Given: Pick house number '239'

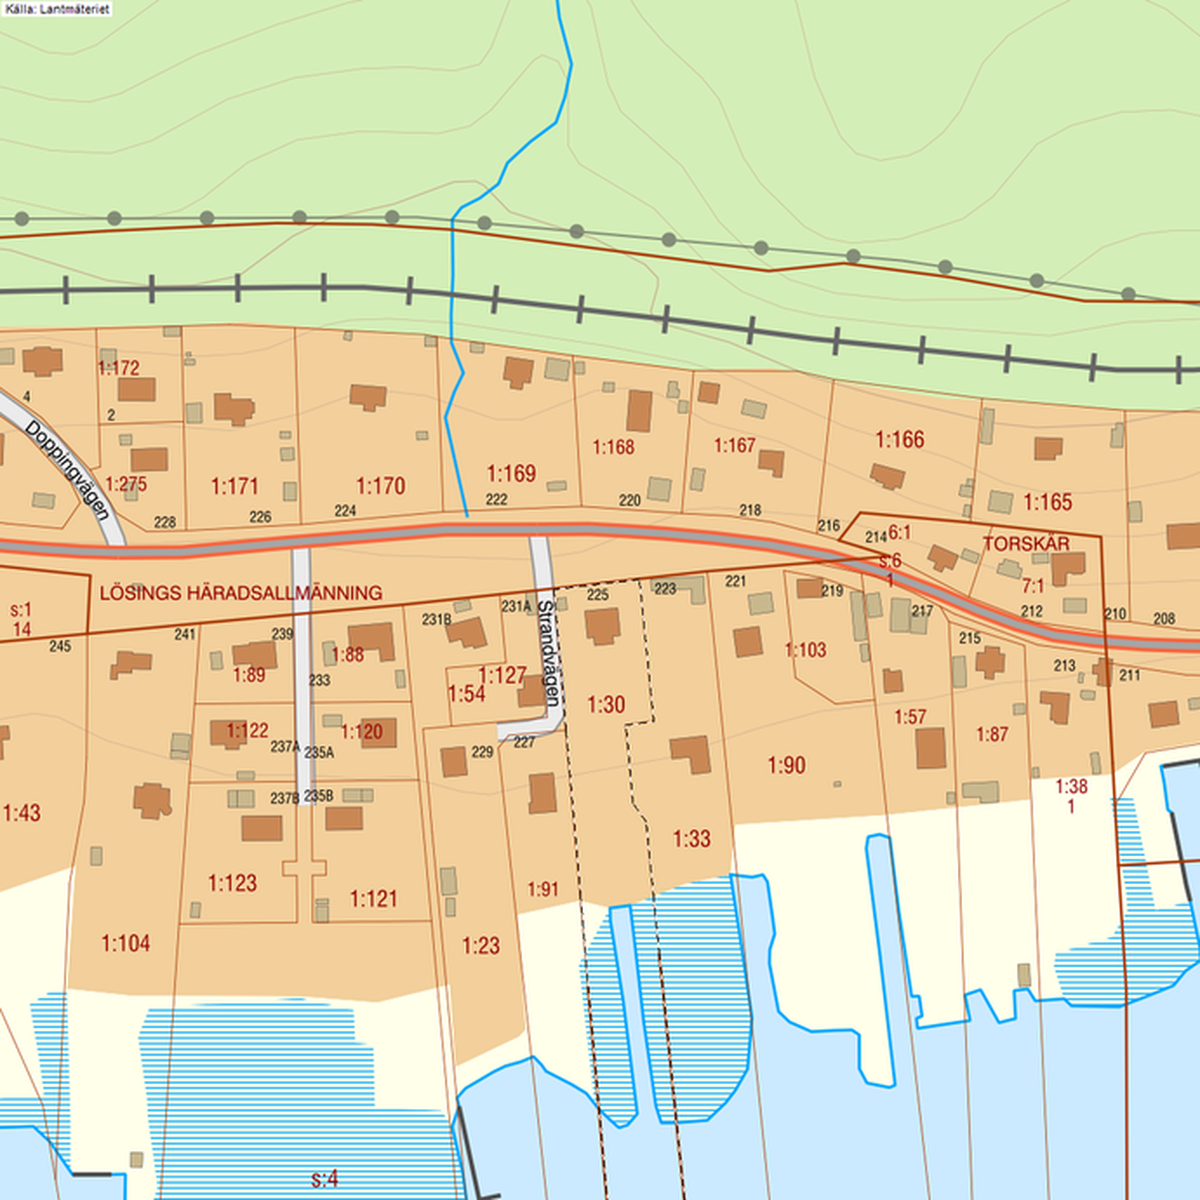Looking at the screenshot, I should [282, 634].
